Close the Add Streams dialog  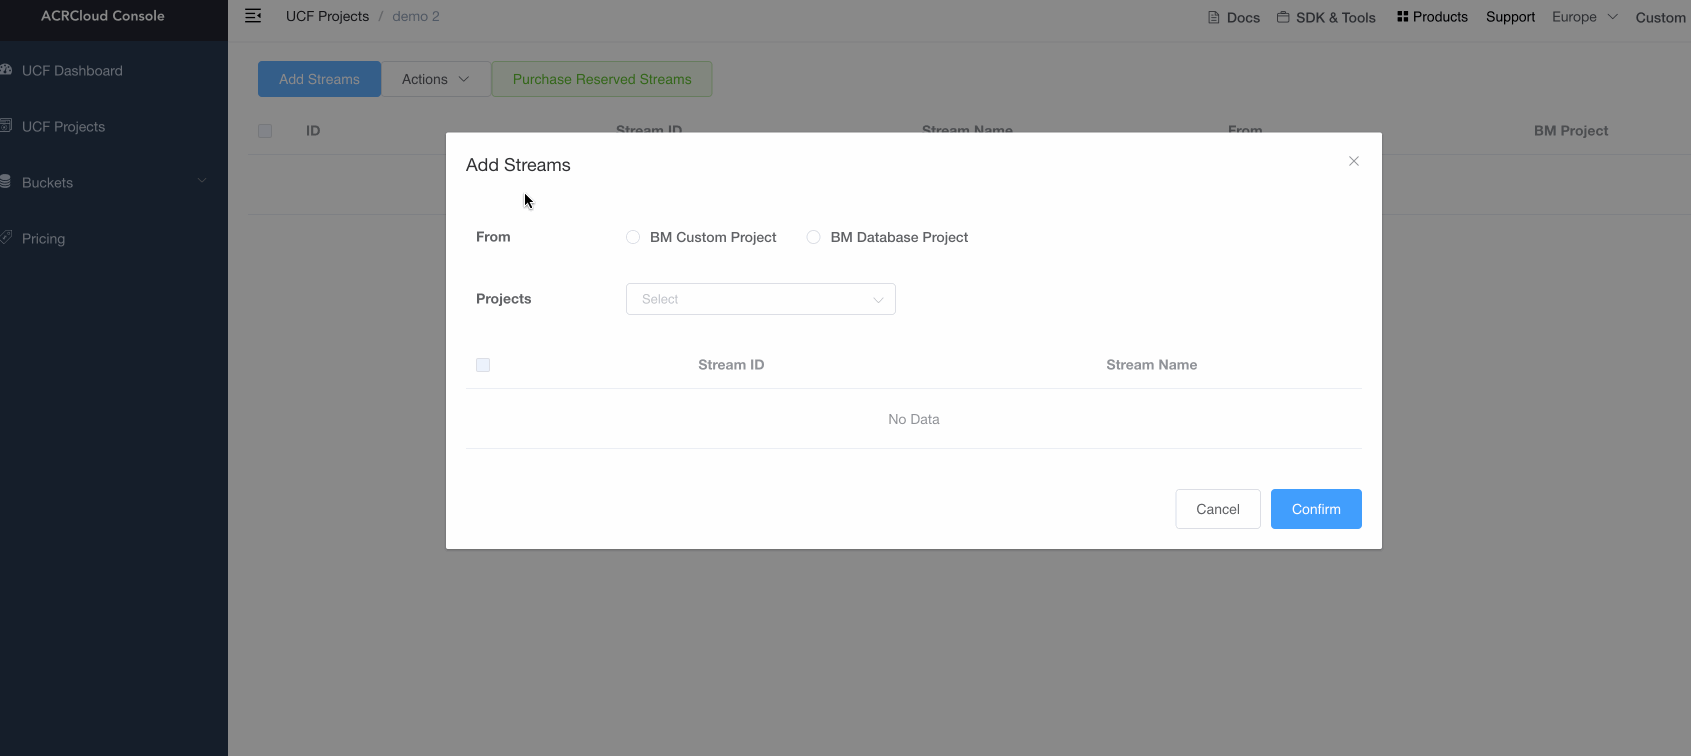click(x=1353, y=161)
